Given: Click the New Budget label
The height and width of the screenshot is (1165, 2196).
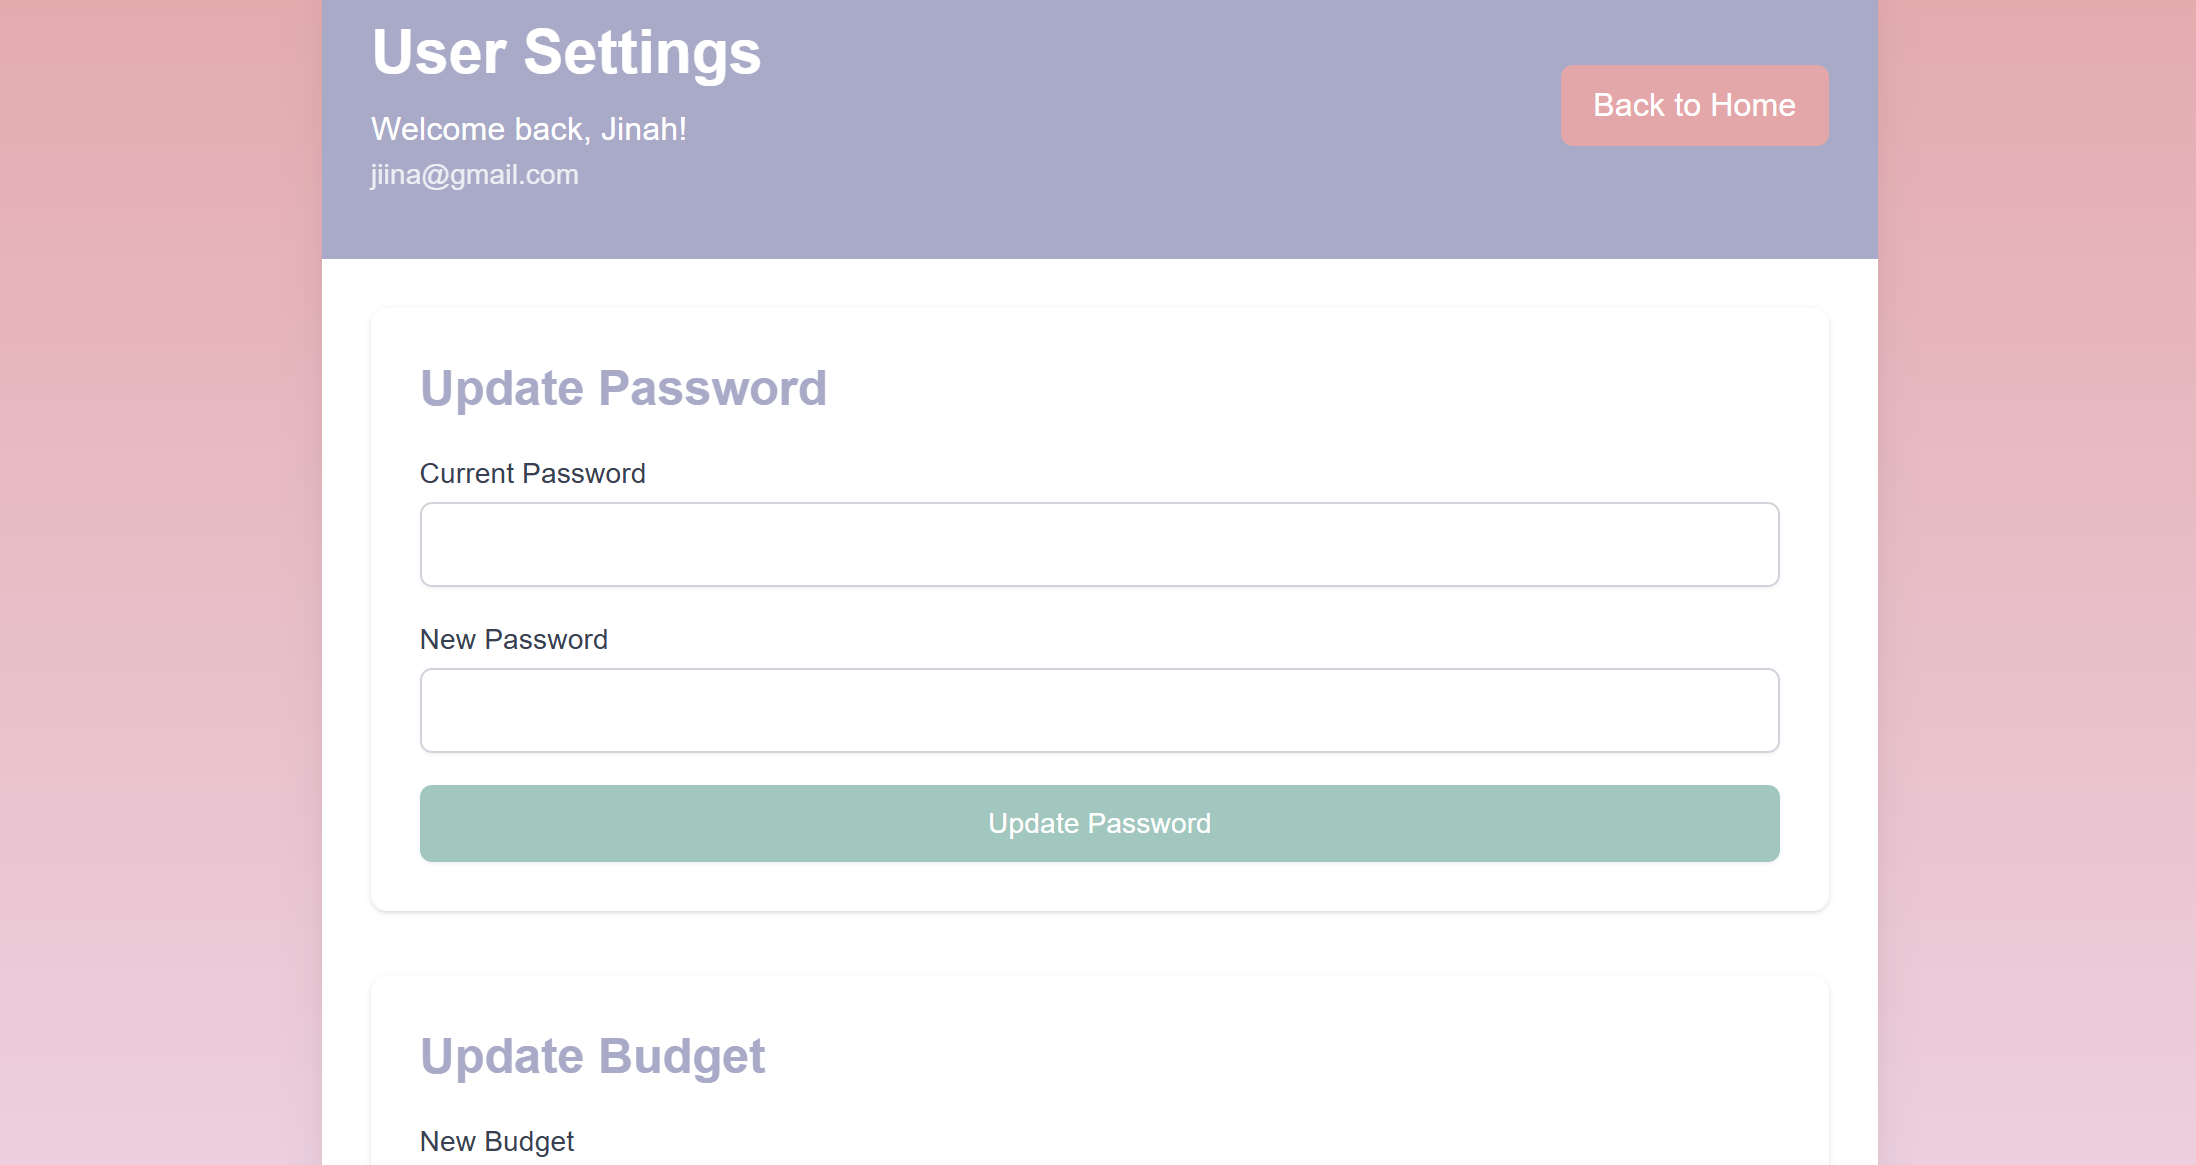Looking at the screenshot, I should click(496, 1141).
